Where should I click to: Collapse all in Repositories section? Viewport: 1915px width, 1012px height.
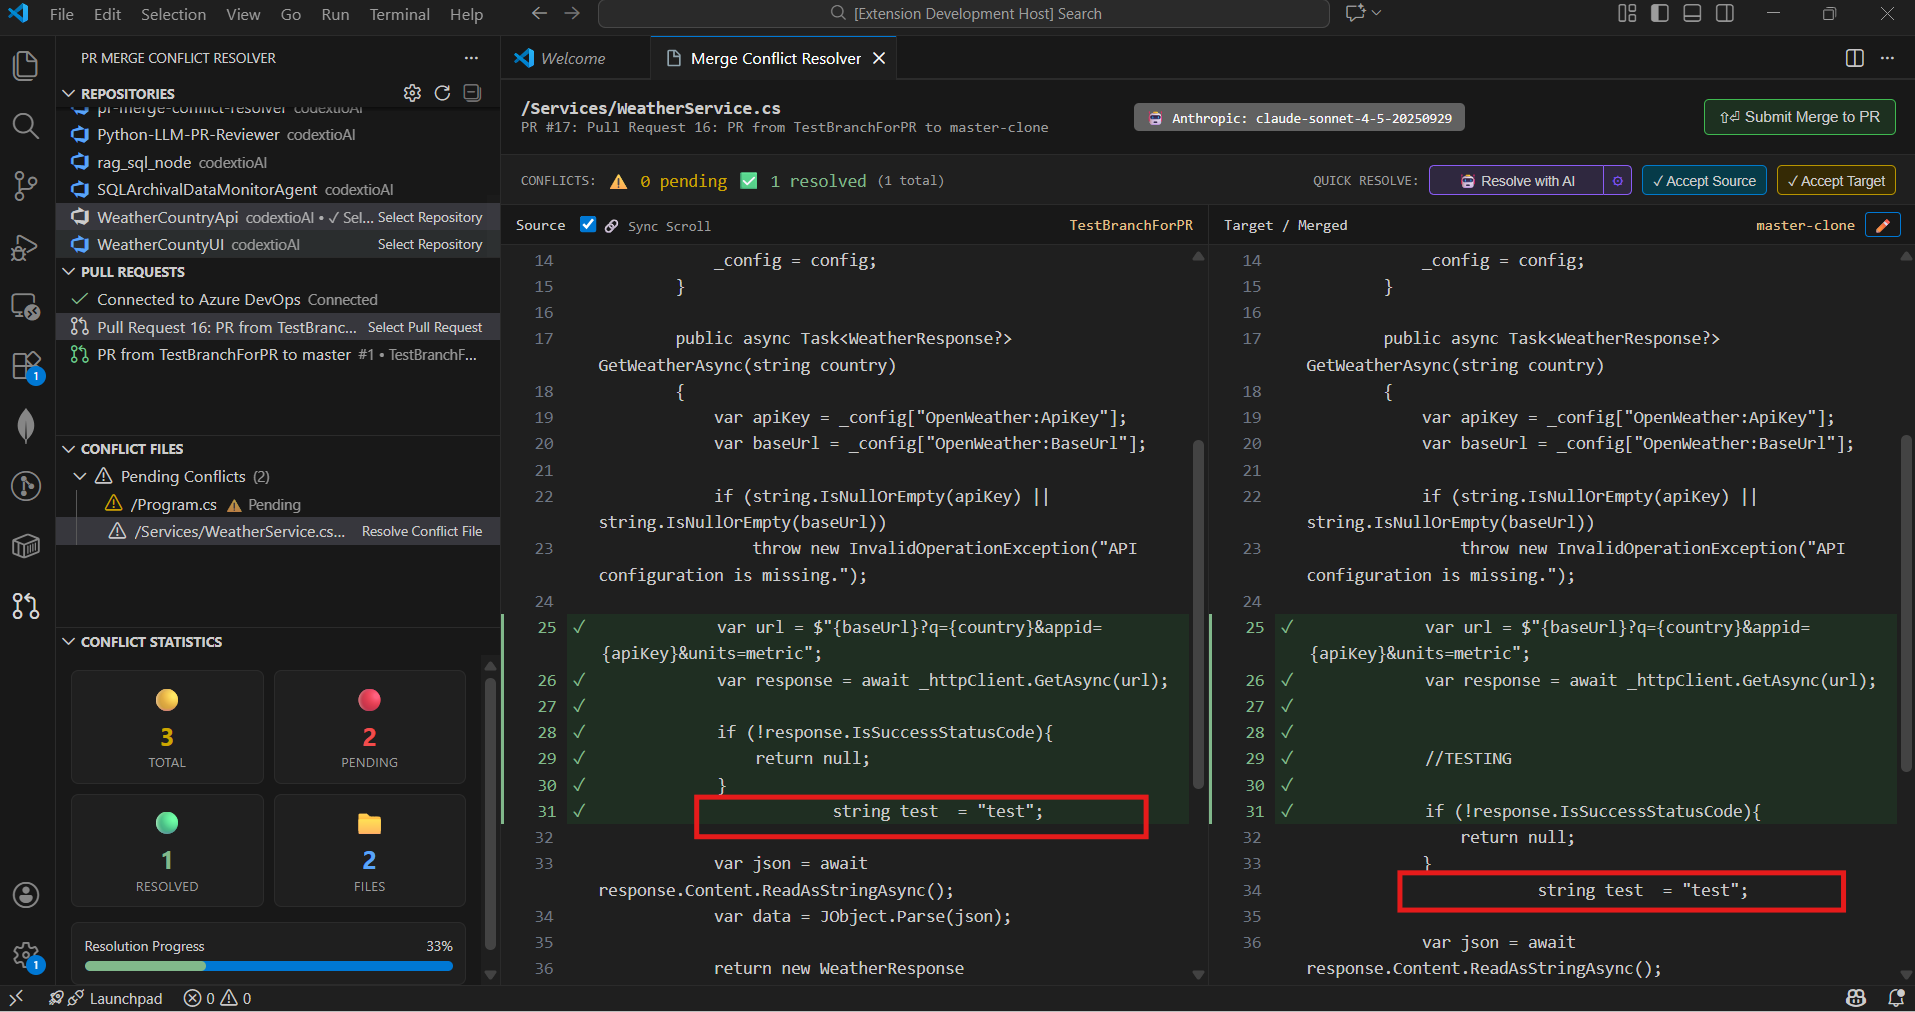point(472,93)
